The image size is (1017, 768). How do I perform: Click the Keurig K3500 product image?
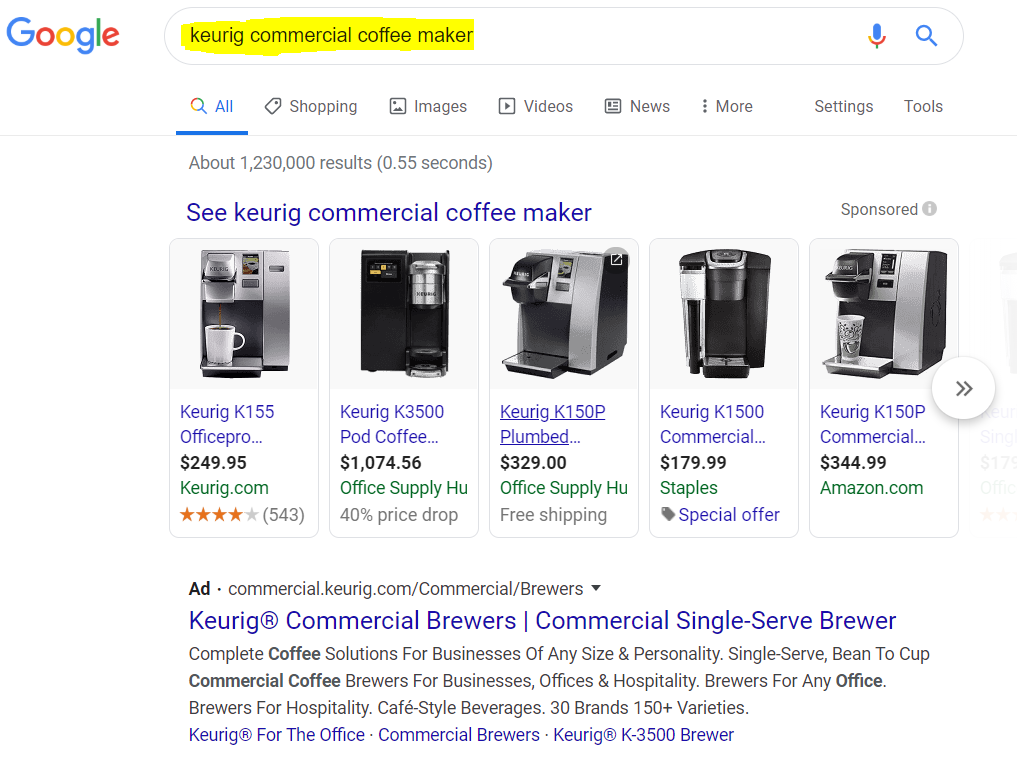coord(404,314)
